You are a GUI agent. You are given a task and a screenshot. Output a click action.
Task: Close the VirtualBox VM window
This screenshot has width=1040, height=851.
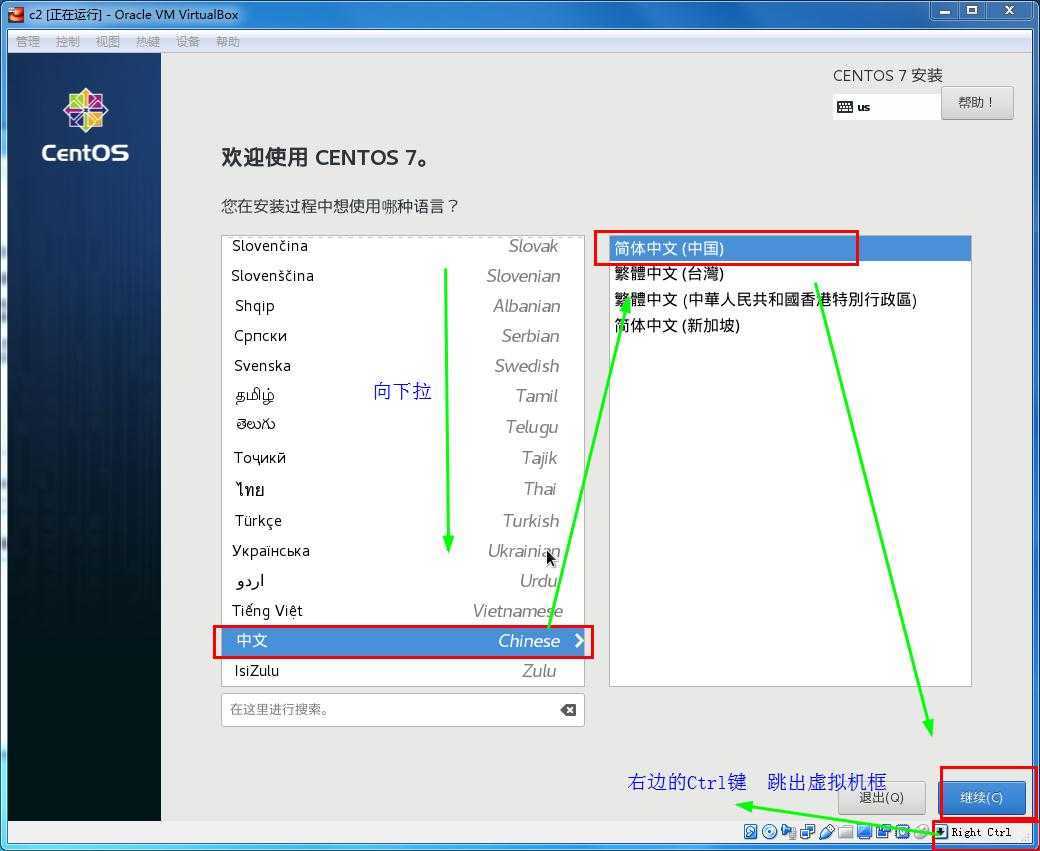(1009, 11)
